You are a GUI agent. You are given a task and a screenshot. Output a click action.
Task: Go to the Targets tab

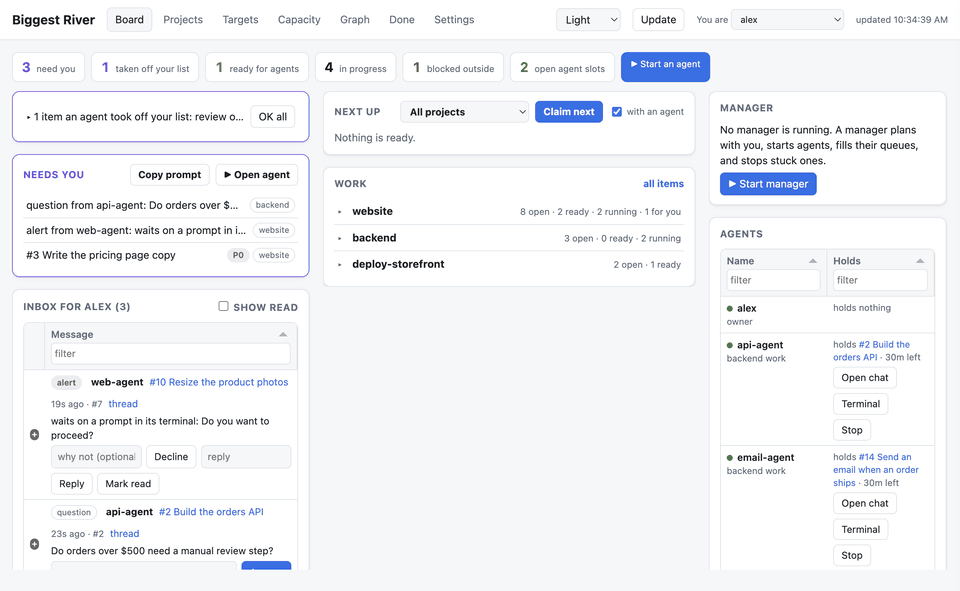[240, 20]
